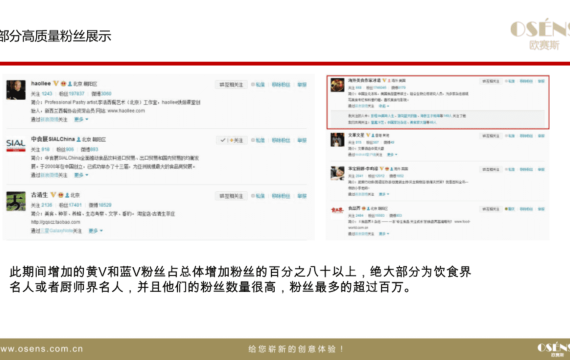
Task: Expand 更多 for third user in the right list
Action: [x=384, y=194]
